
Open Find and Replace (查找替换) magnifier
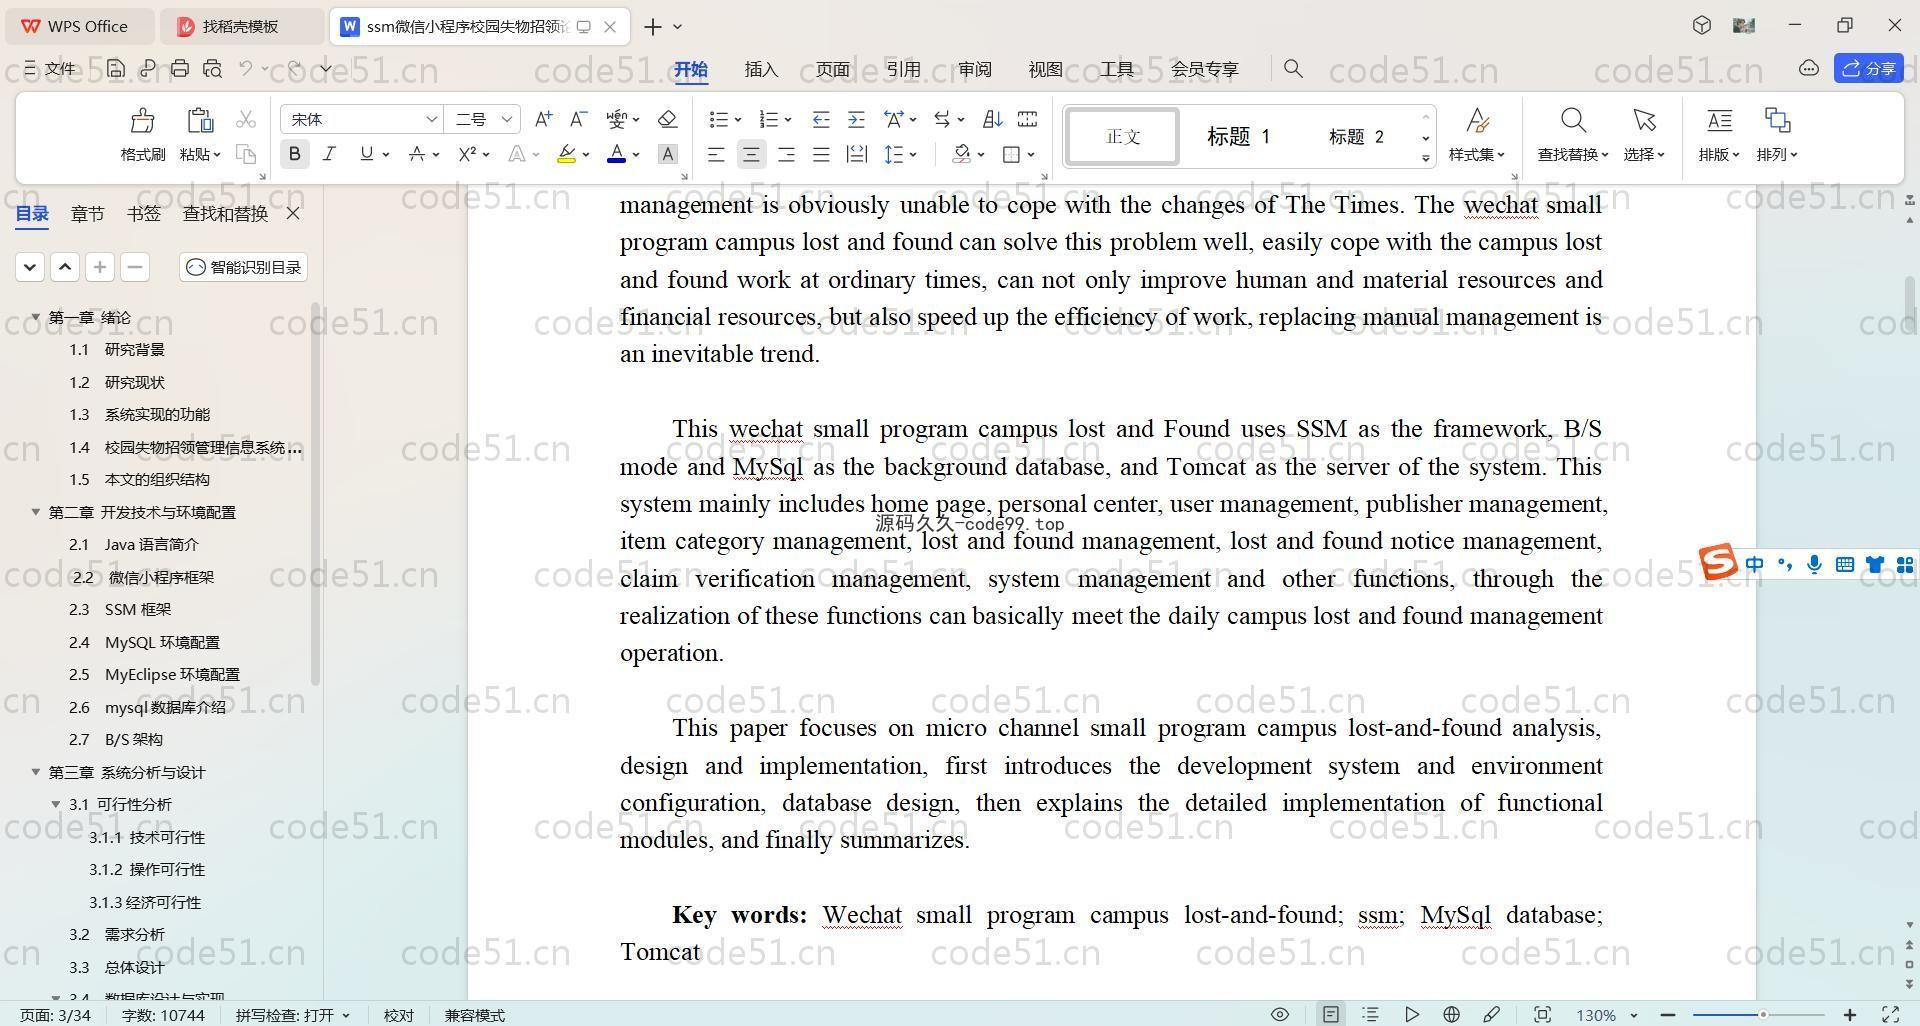1573,121
